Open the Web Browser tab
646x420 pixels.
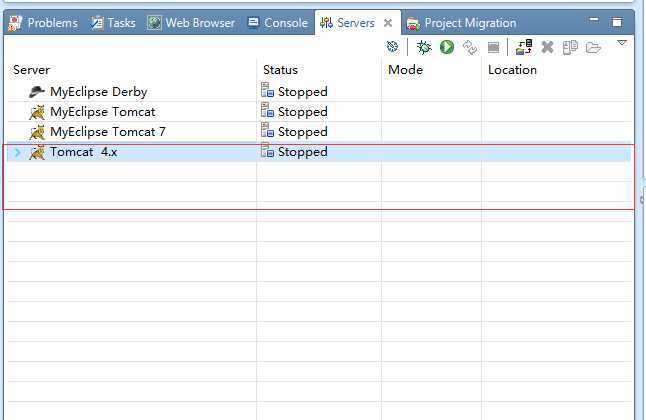(x=192, y=23)
